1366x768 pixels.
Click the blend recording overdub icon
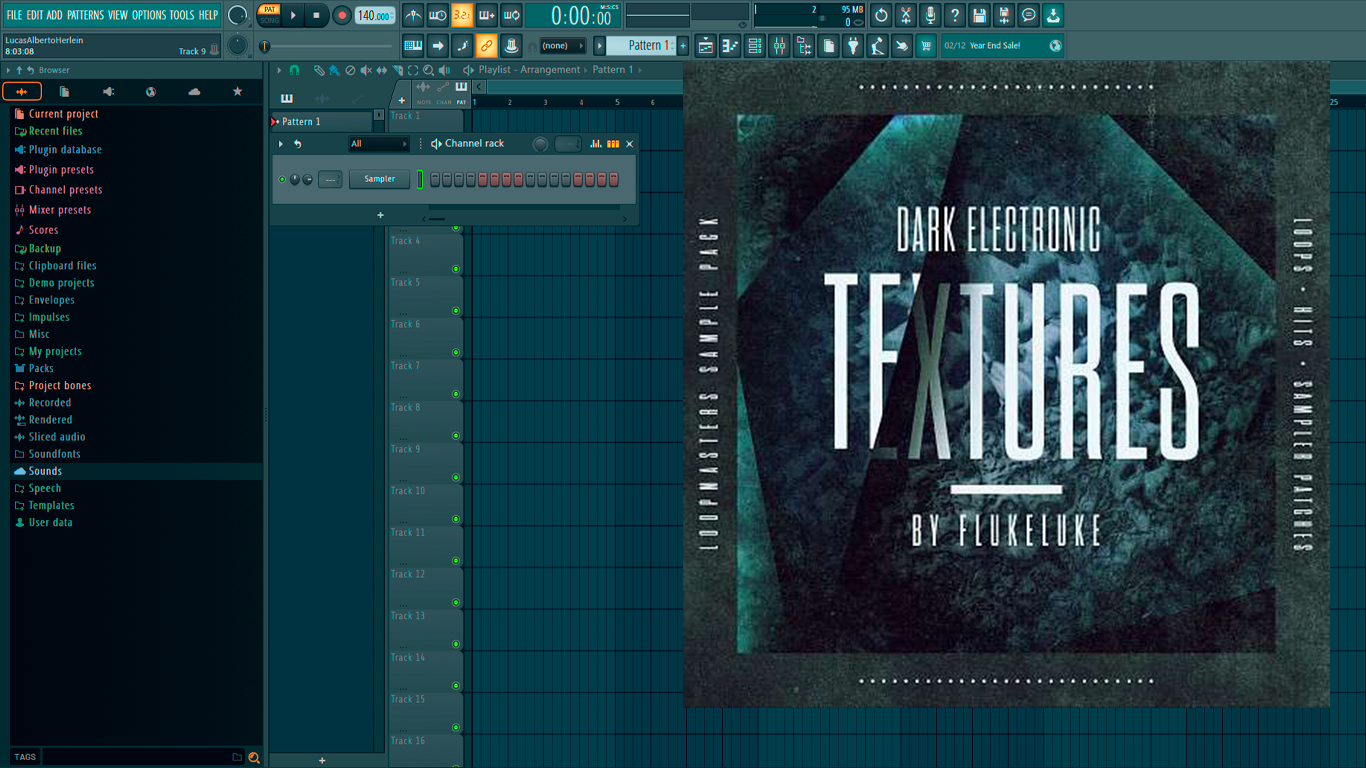pos(487,15)
